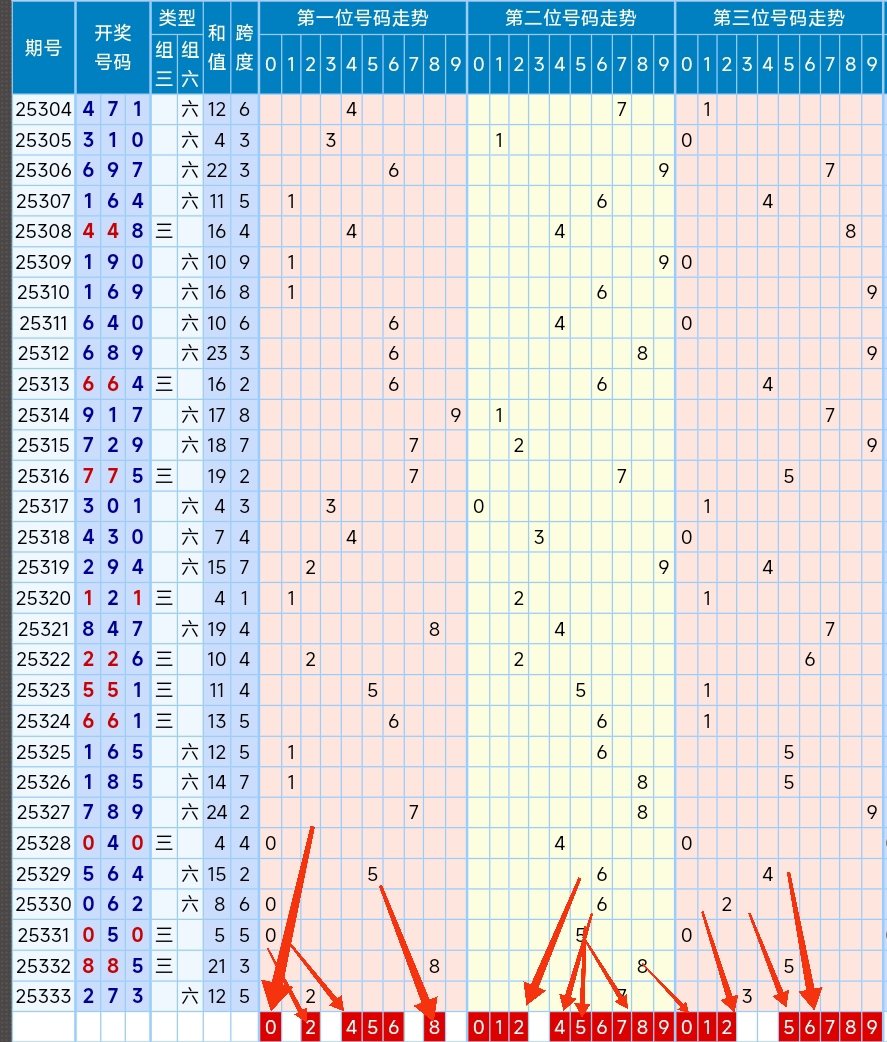Toggle red 7 box in second-position selection row
This screenshot has width=887, height=1042.
click(x=621, y=1027)
